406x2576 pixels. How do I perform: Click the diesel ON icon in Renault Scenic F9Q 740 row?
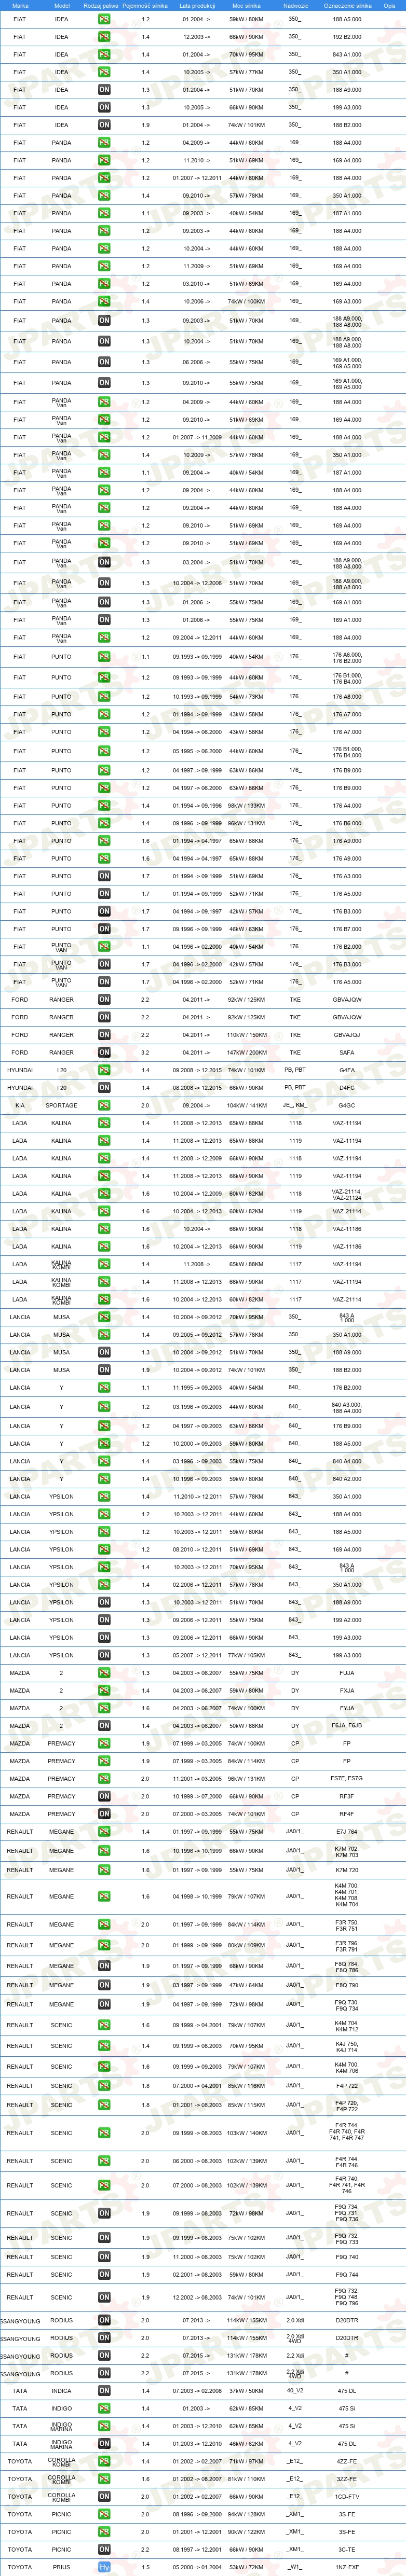[104, 2257]
